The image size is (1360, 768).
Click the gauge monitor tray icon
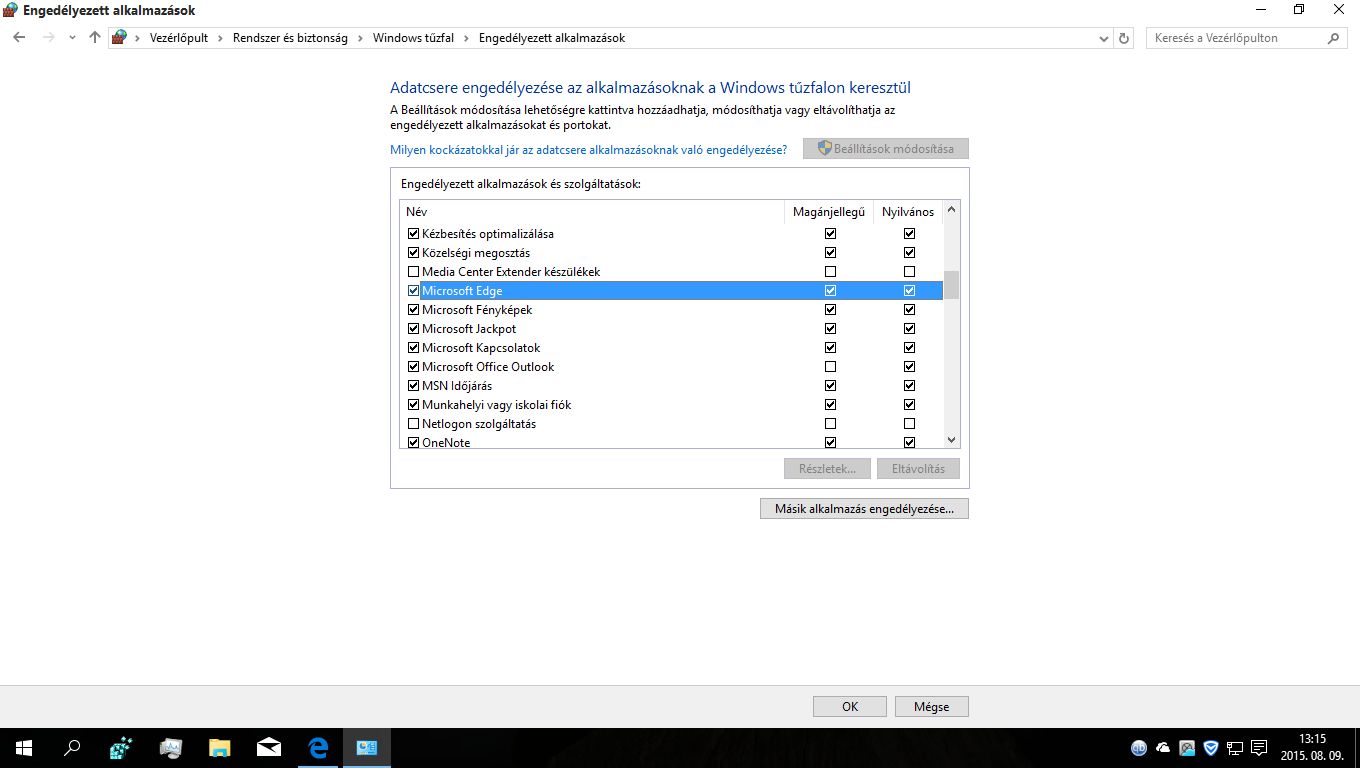1187,748
